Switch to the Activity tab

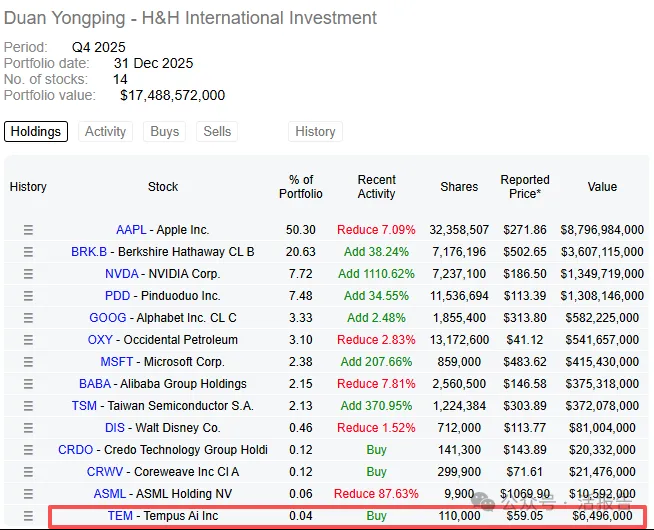click(x=105, y=131)
